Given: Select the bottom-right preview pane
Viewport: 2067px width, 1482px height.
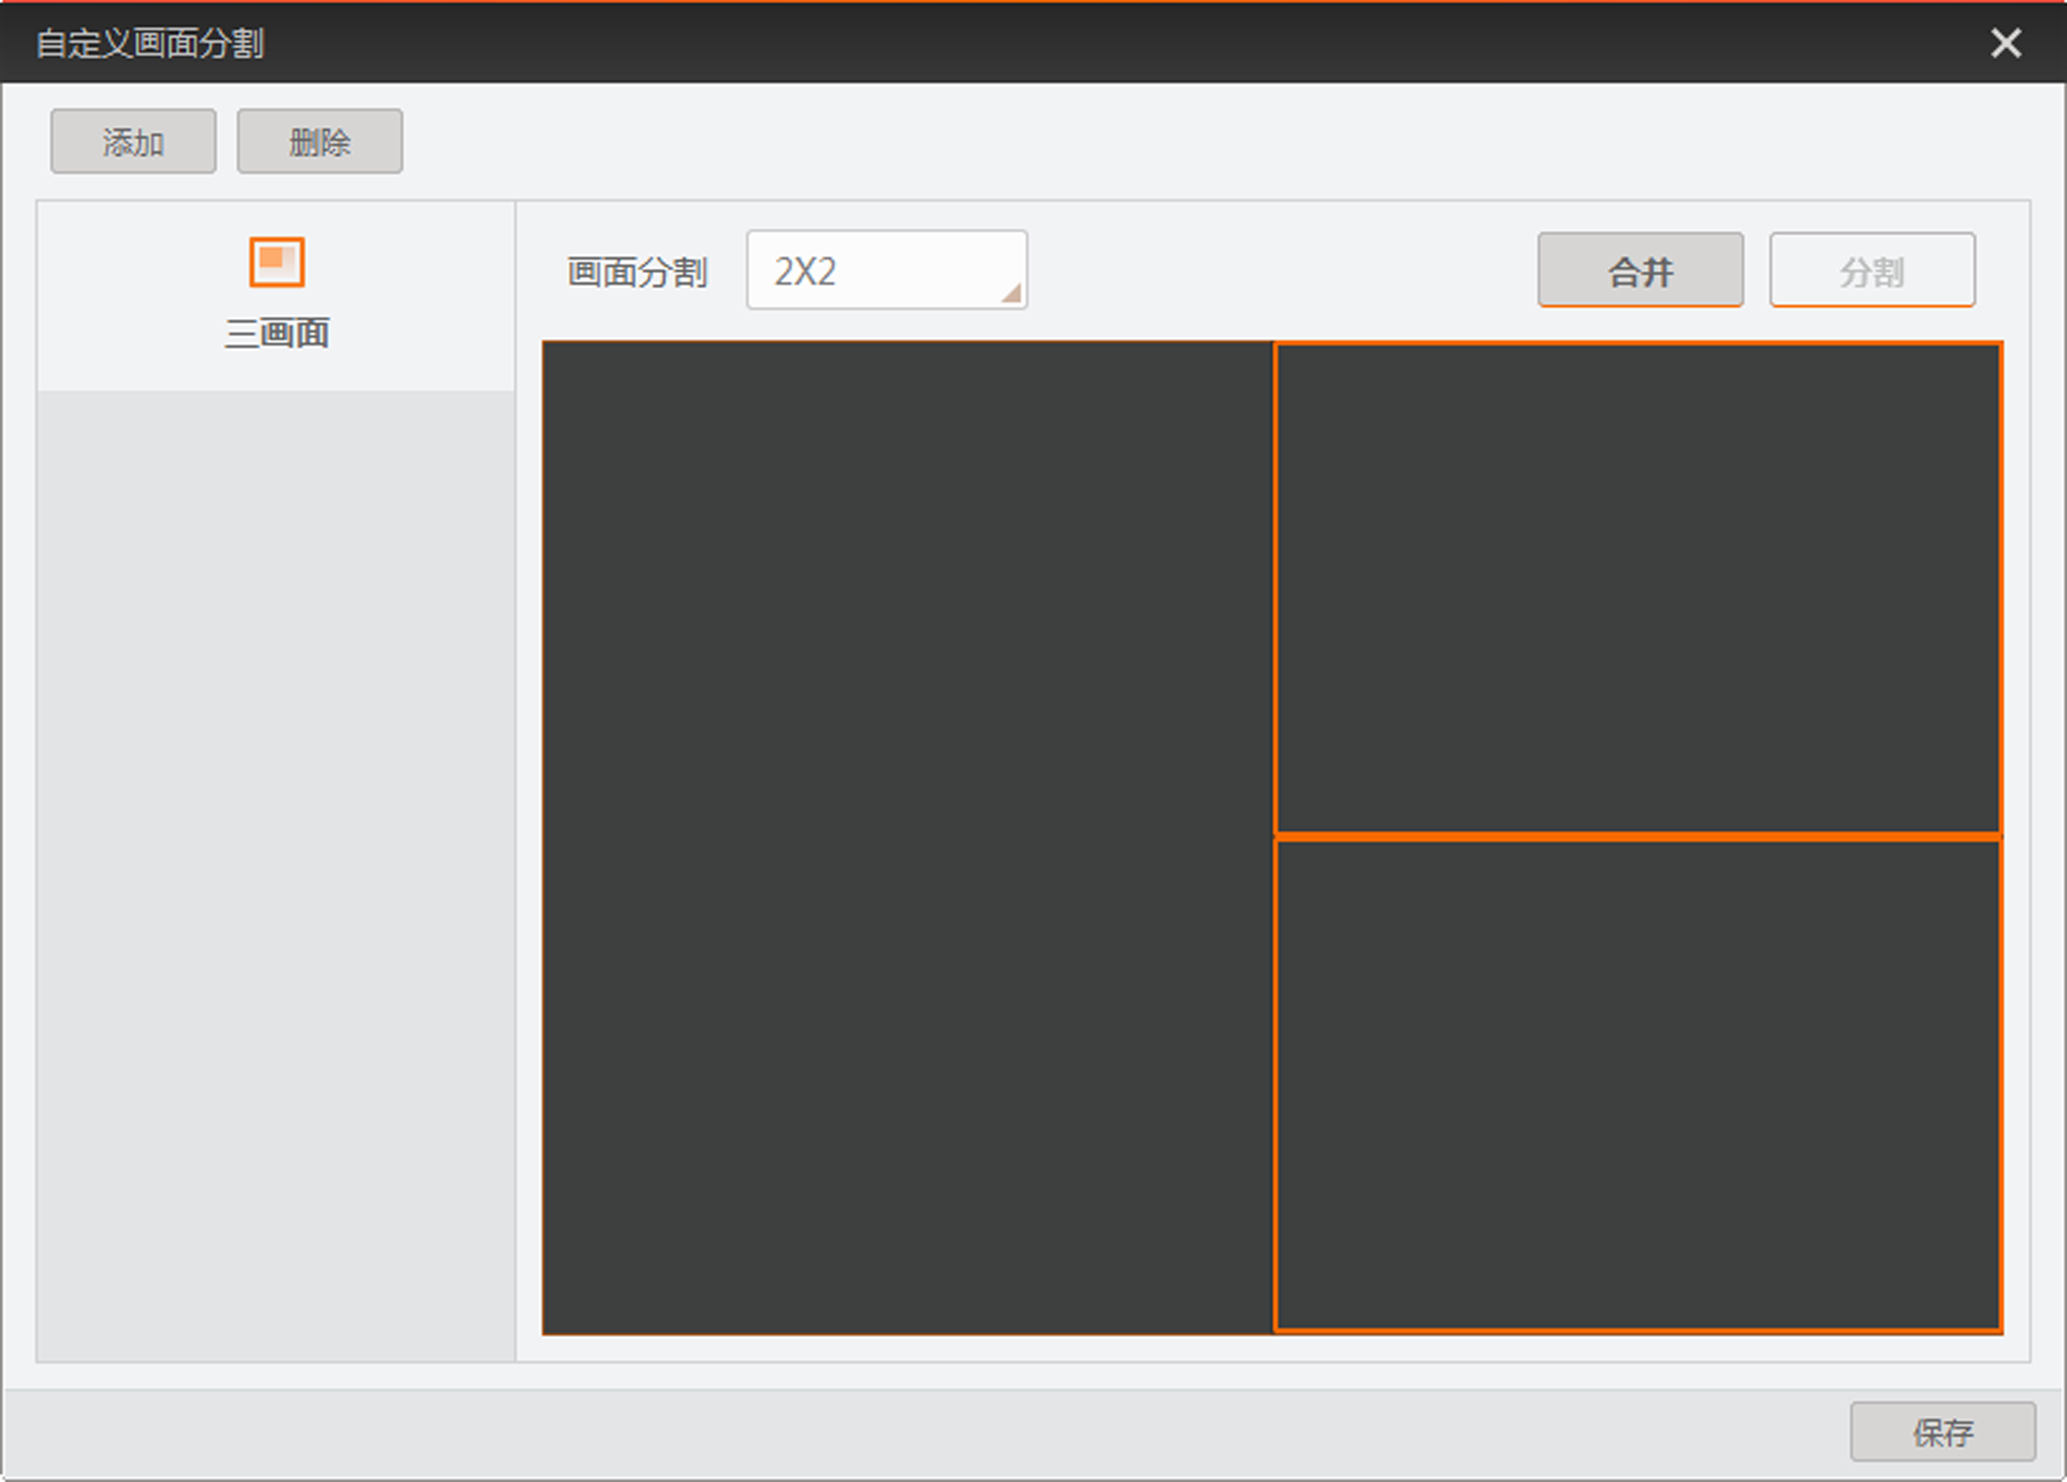Looking at the screenshot, I should click(1637, 1085).
